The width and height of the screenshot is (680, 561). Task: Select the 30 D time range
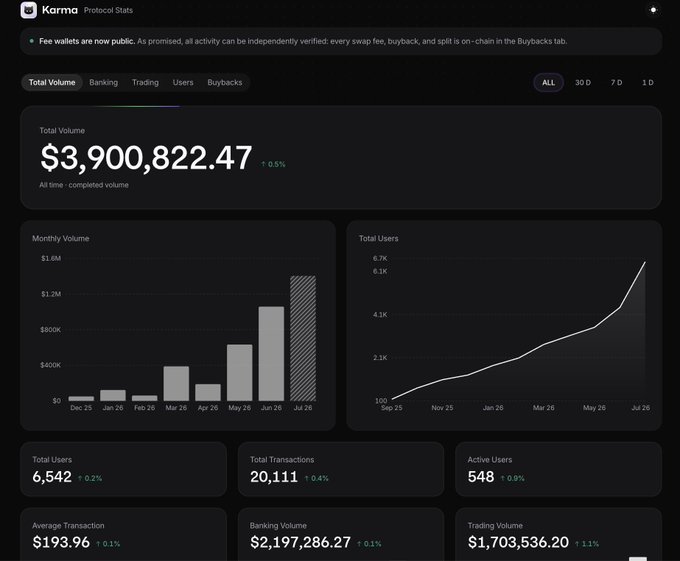pos(583,82)
